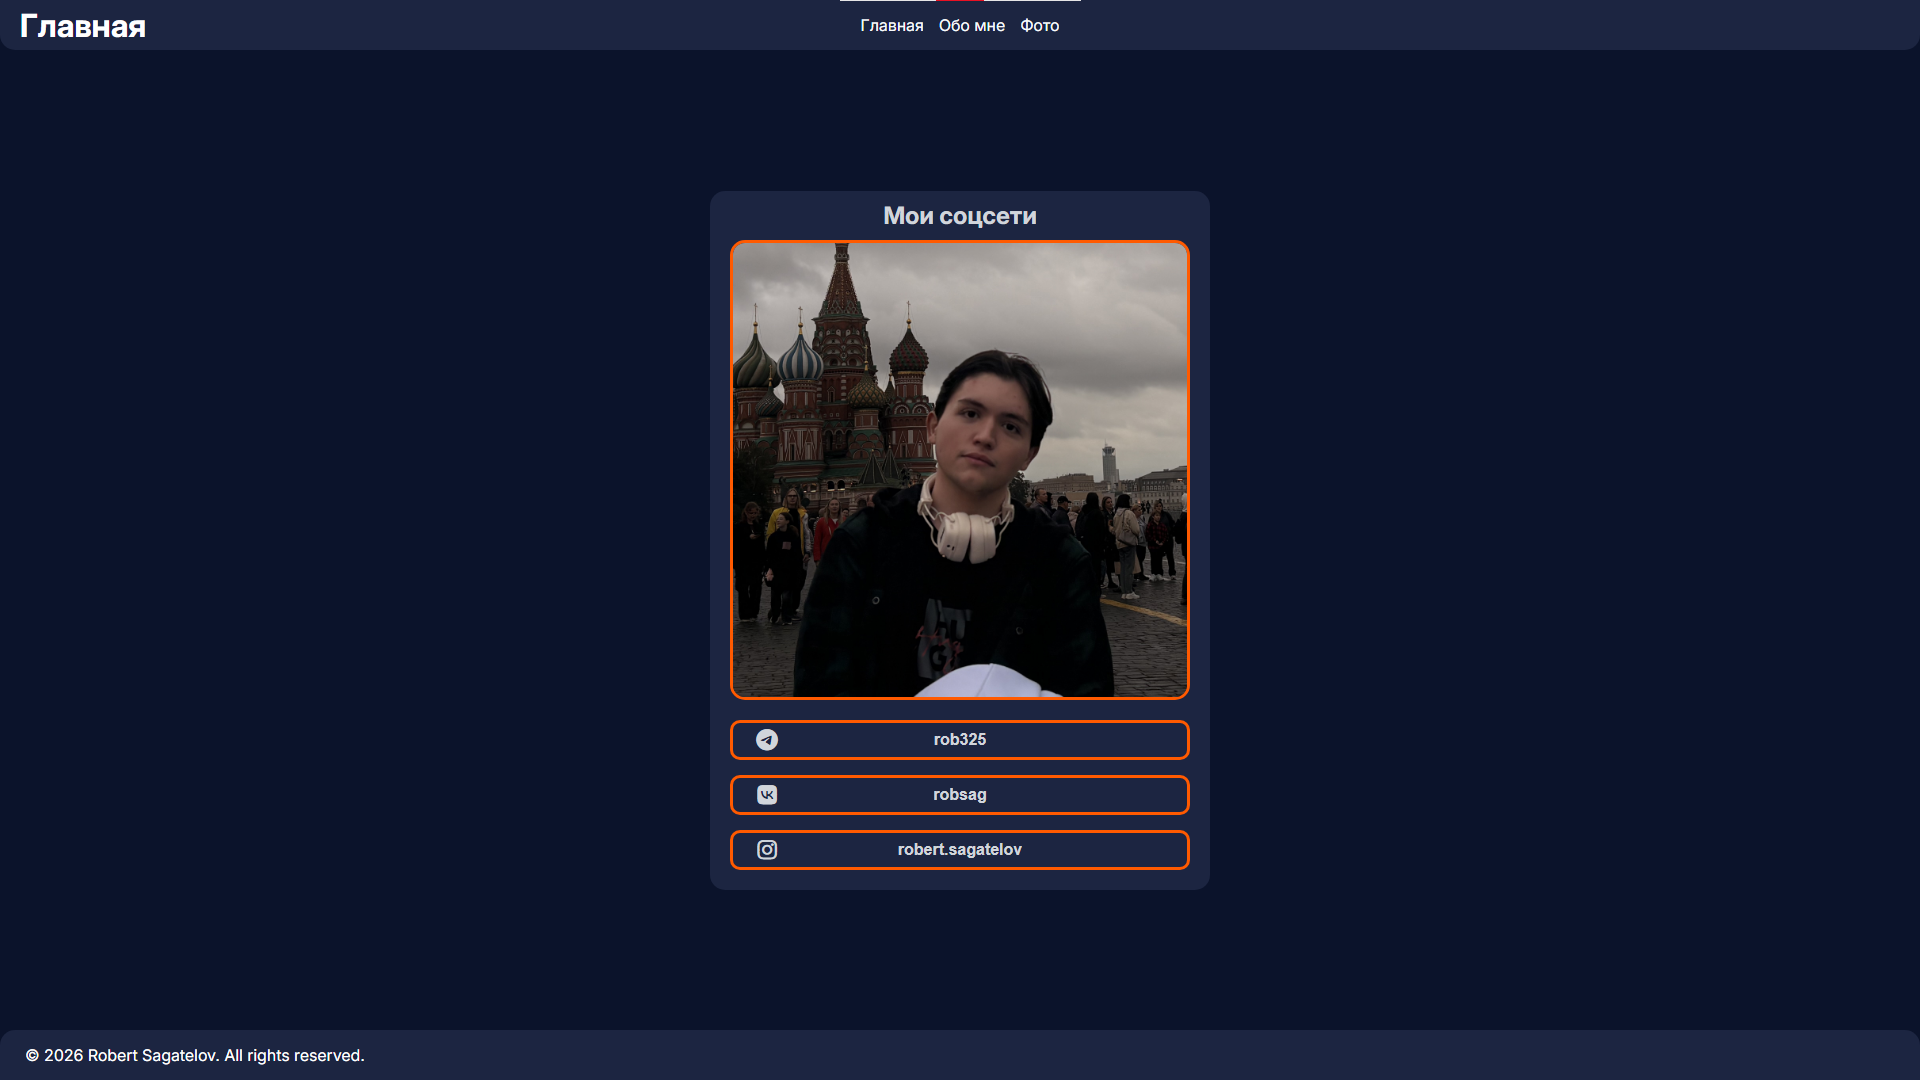Viewport: 1920px width, 1080px height.
Task: Open the rob325 Telegram username link
Action: pos(959,740)
